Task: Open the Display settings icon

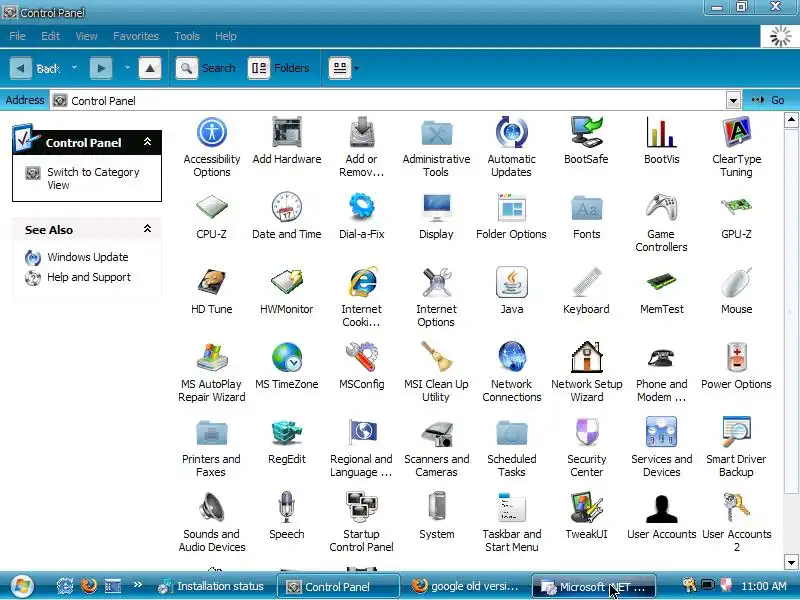Action: pos(437,207)
